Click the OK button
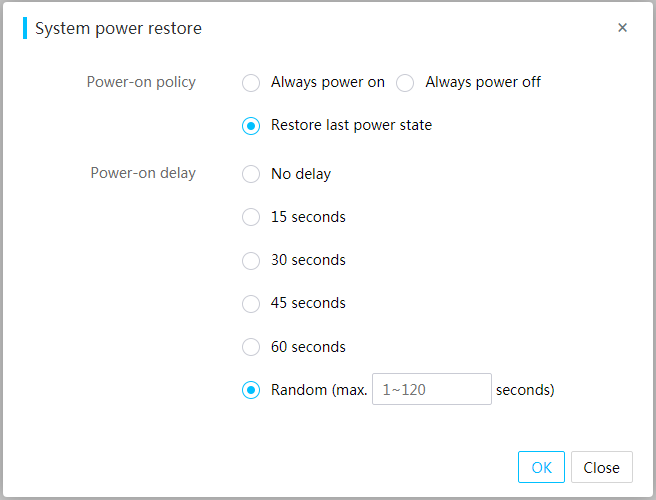 click(541, 467)
